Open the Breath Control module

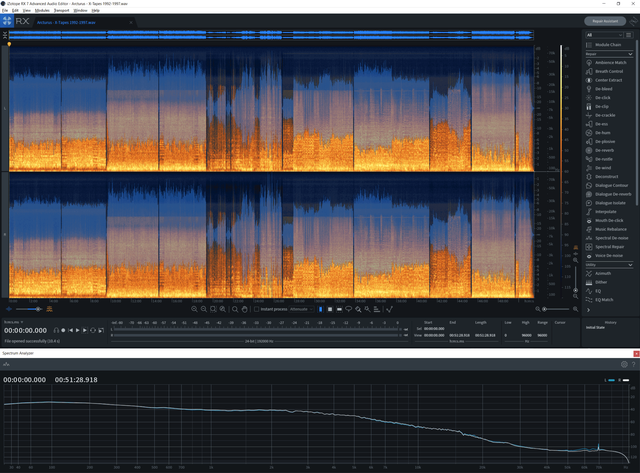(604, 71)
